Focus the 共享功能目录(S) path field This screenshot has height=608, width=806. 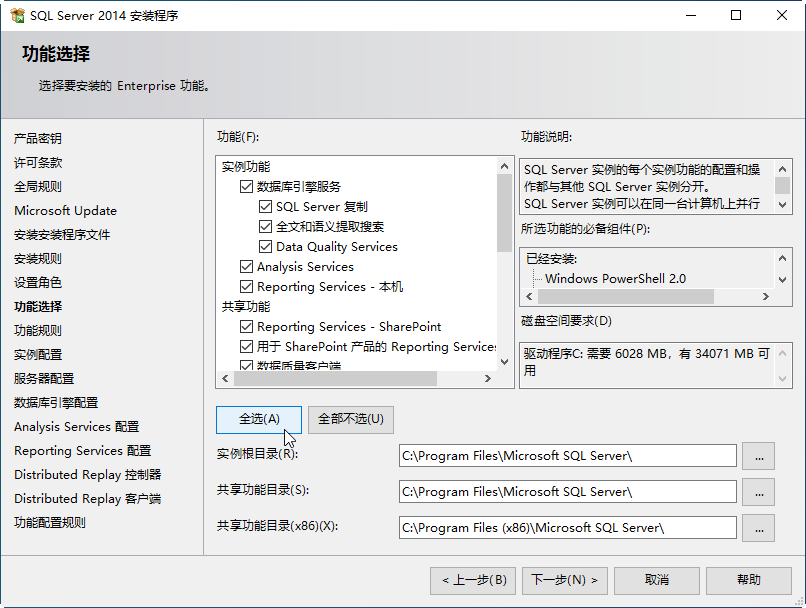click(x=568, y=492)
